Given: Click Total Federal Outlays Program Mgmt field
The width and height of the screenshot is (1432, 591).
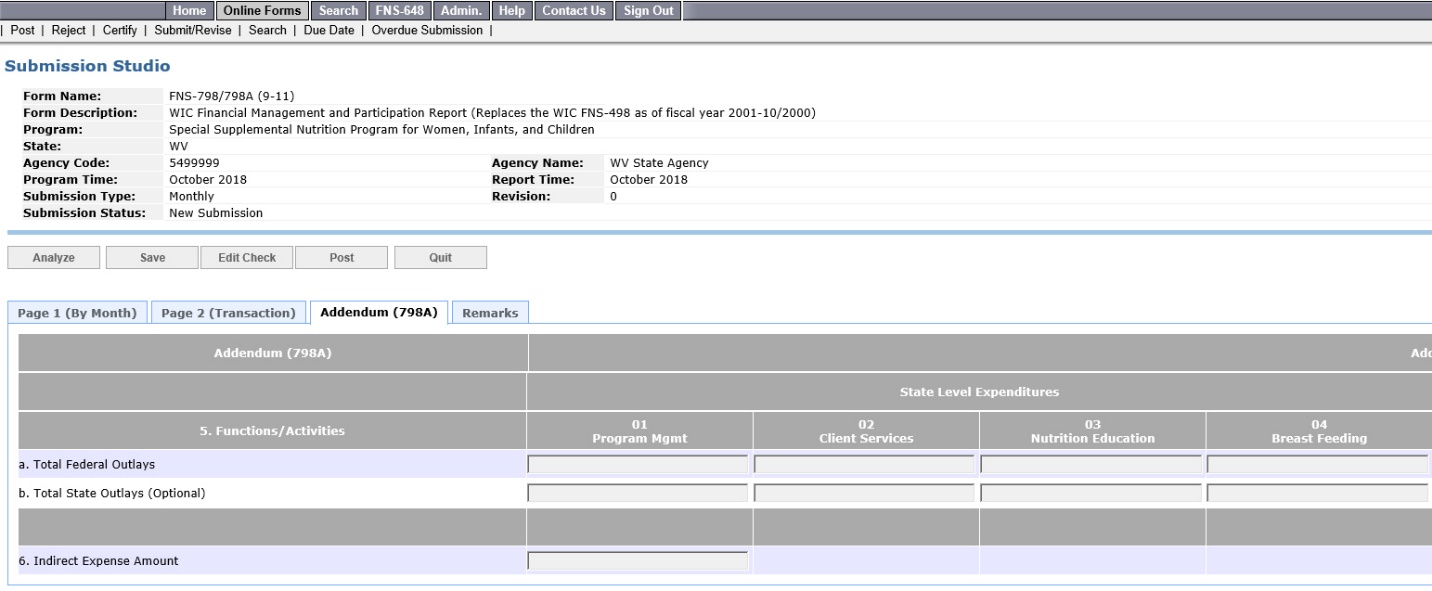Looking at the screenshot, I should pyautogui.click(x=637, y=464).
